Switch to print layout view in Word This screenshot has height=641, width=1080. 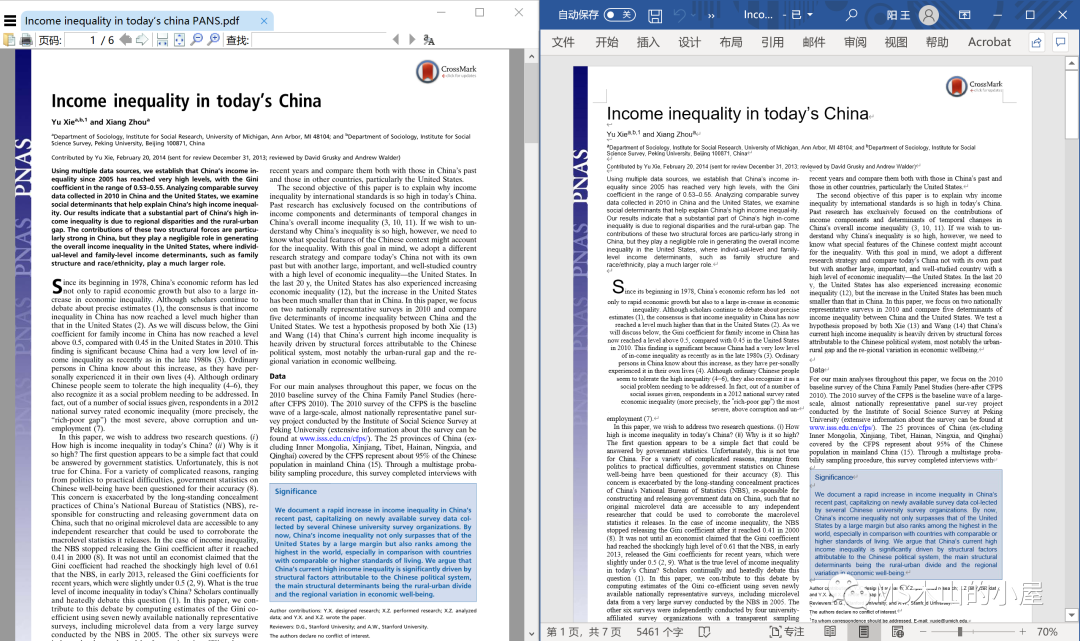pos(864,631)
